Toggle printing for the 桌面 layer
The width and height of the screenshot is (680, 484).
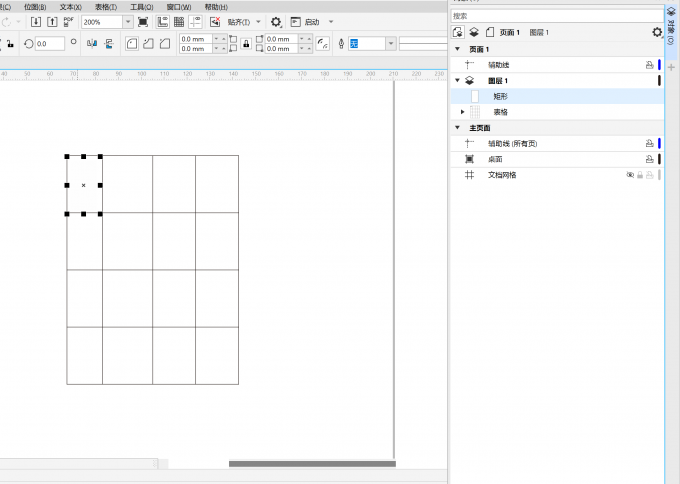pyautogui.click(x=649, y=159)
